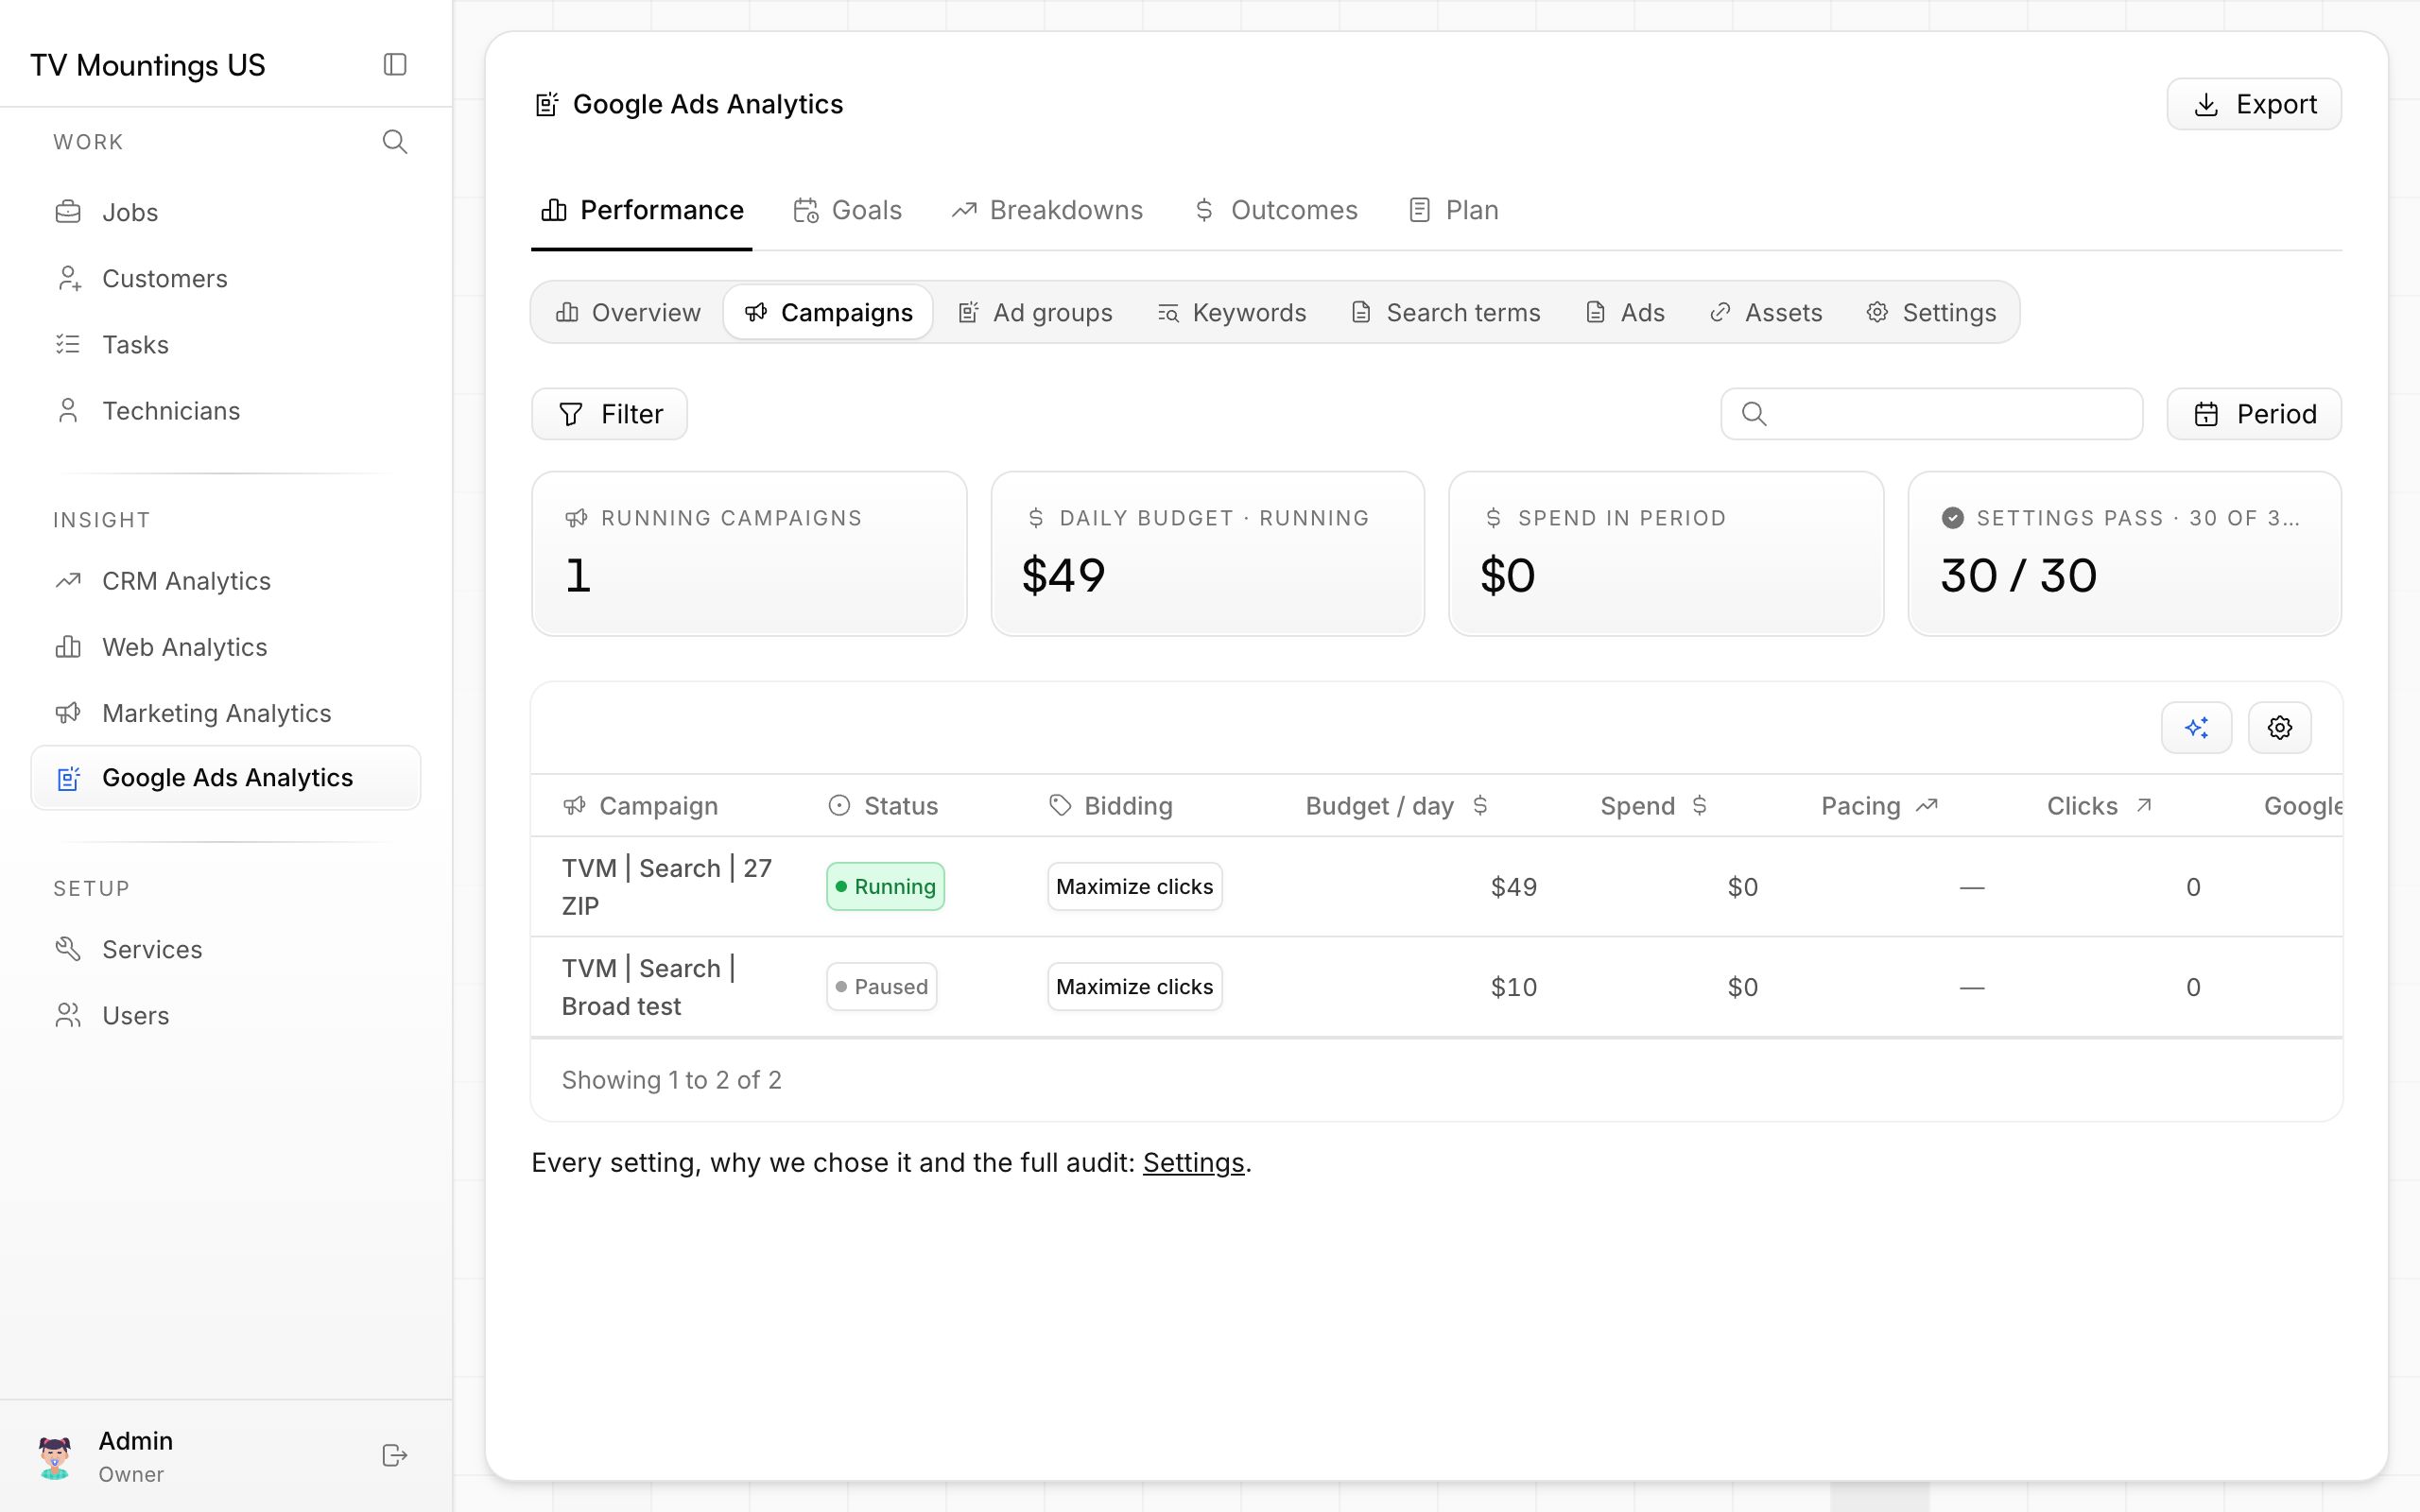Sort by the Pacing column header
This screenshot has height=1512, width=2420.
tap(1879, 806)
